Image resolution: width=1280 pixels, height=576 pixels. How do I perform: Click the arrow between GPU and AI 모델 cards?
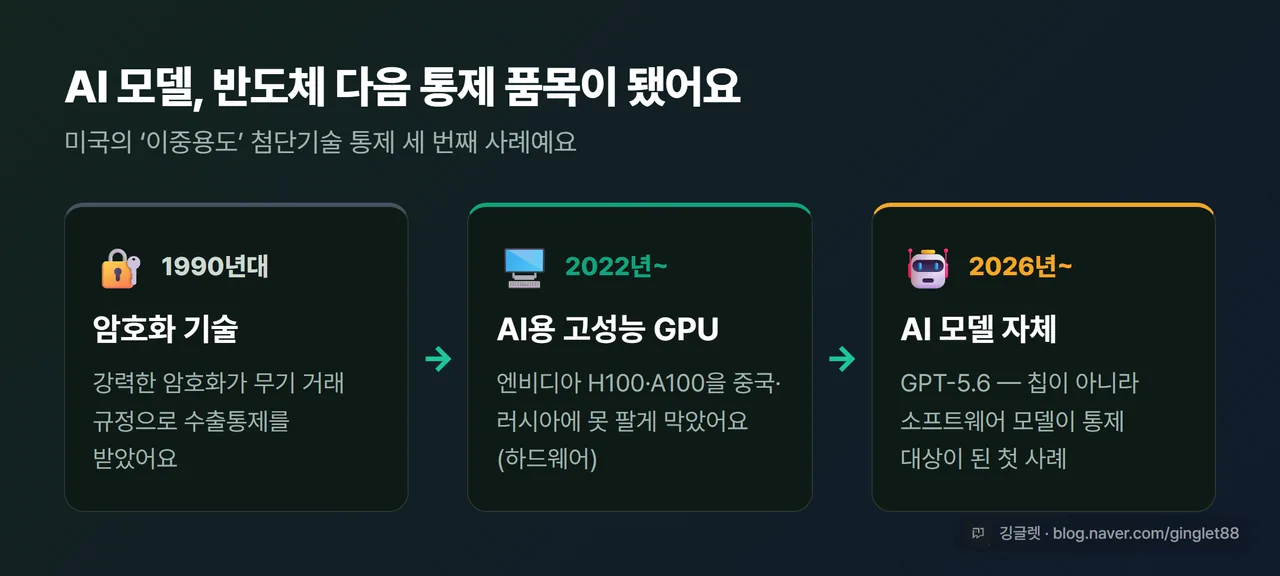(842, 359)
